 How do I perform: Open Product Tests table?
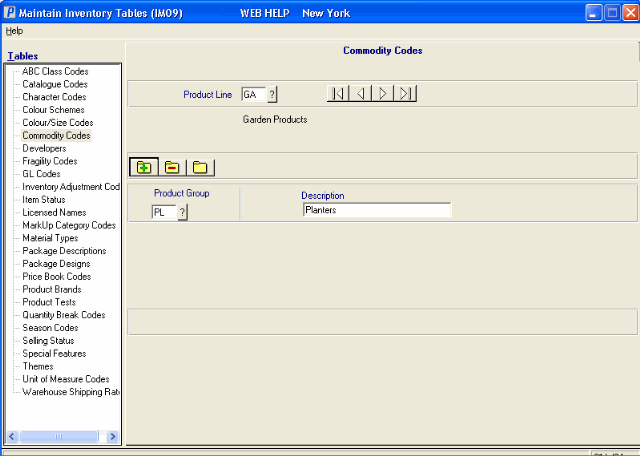49,302
